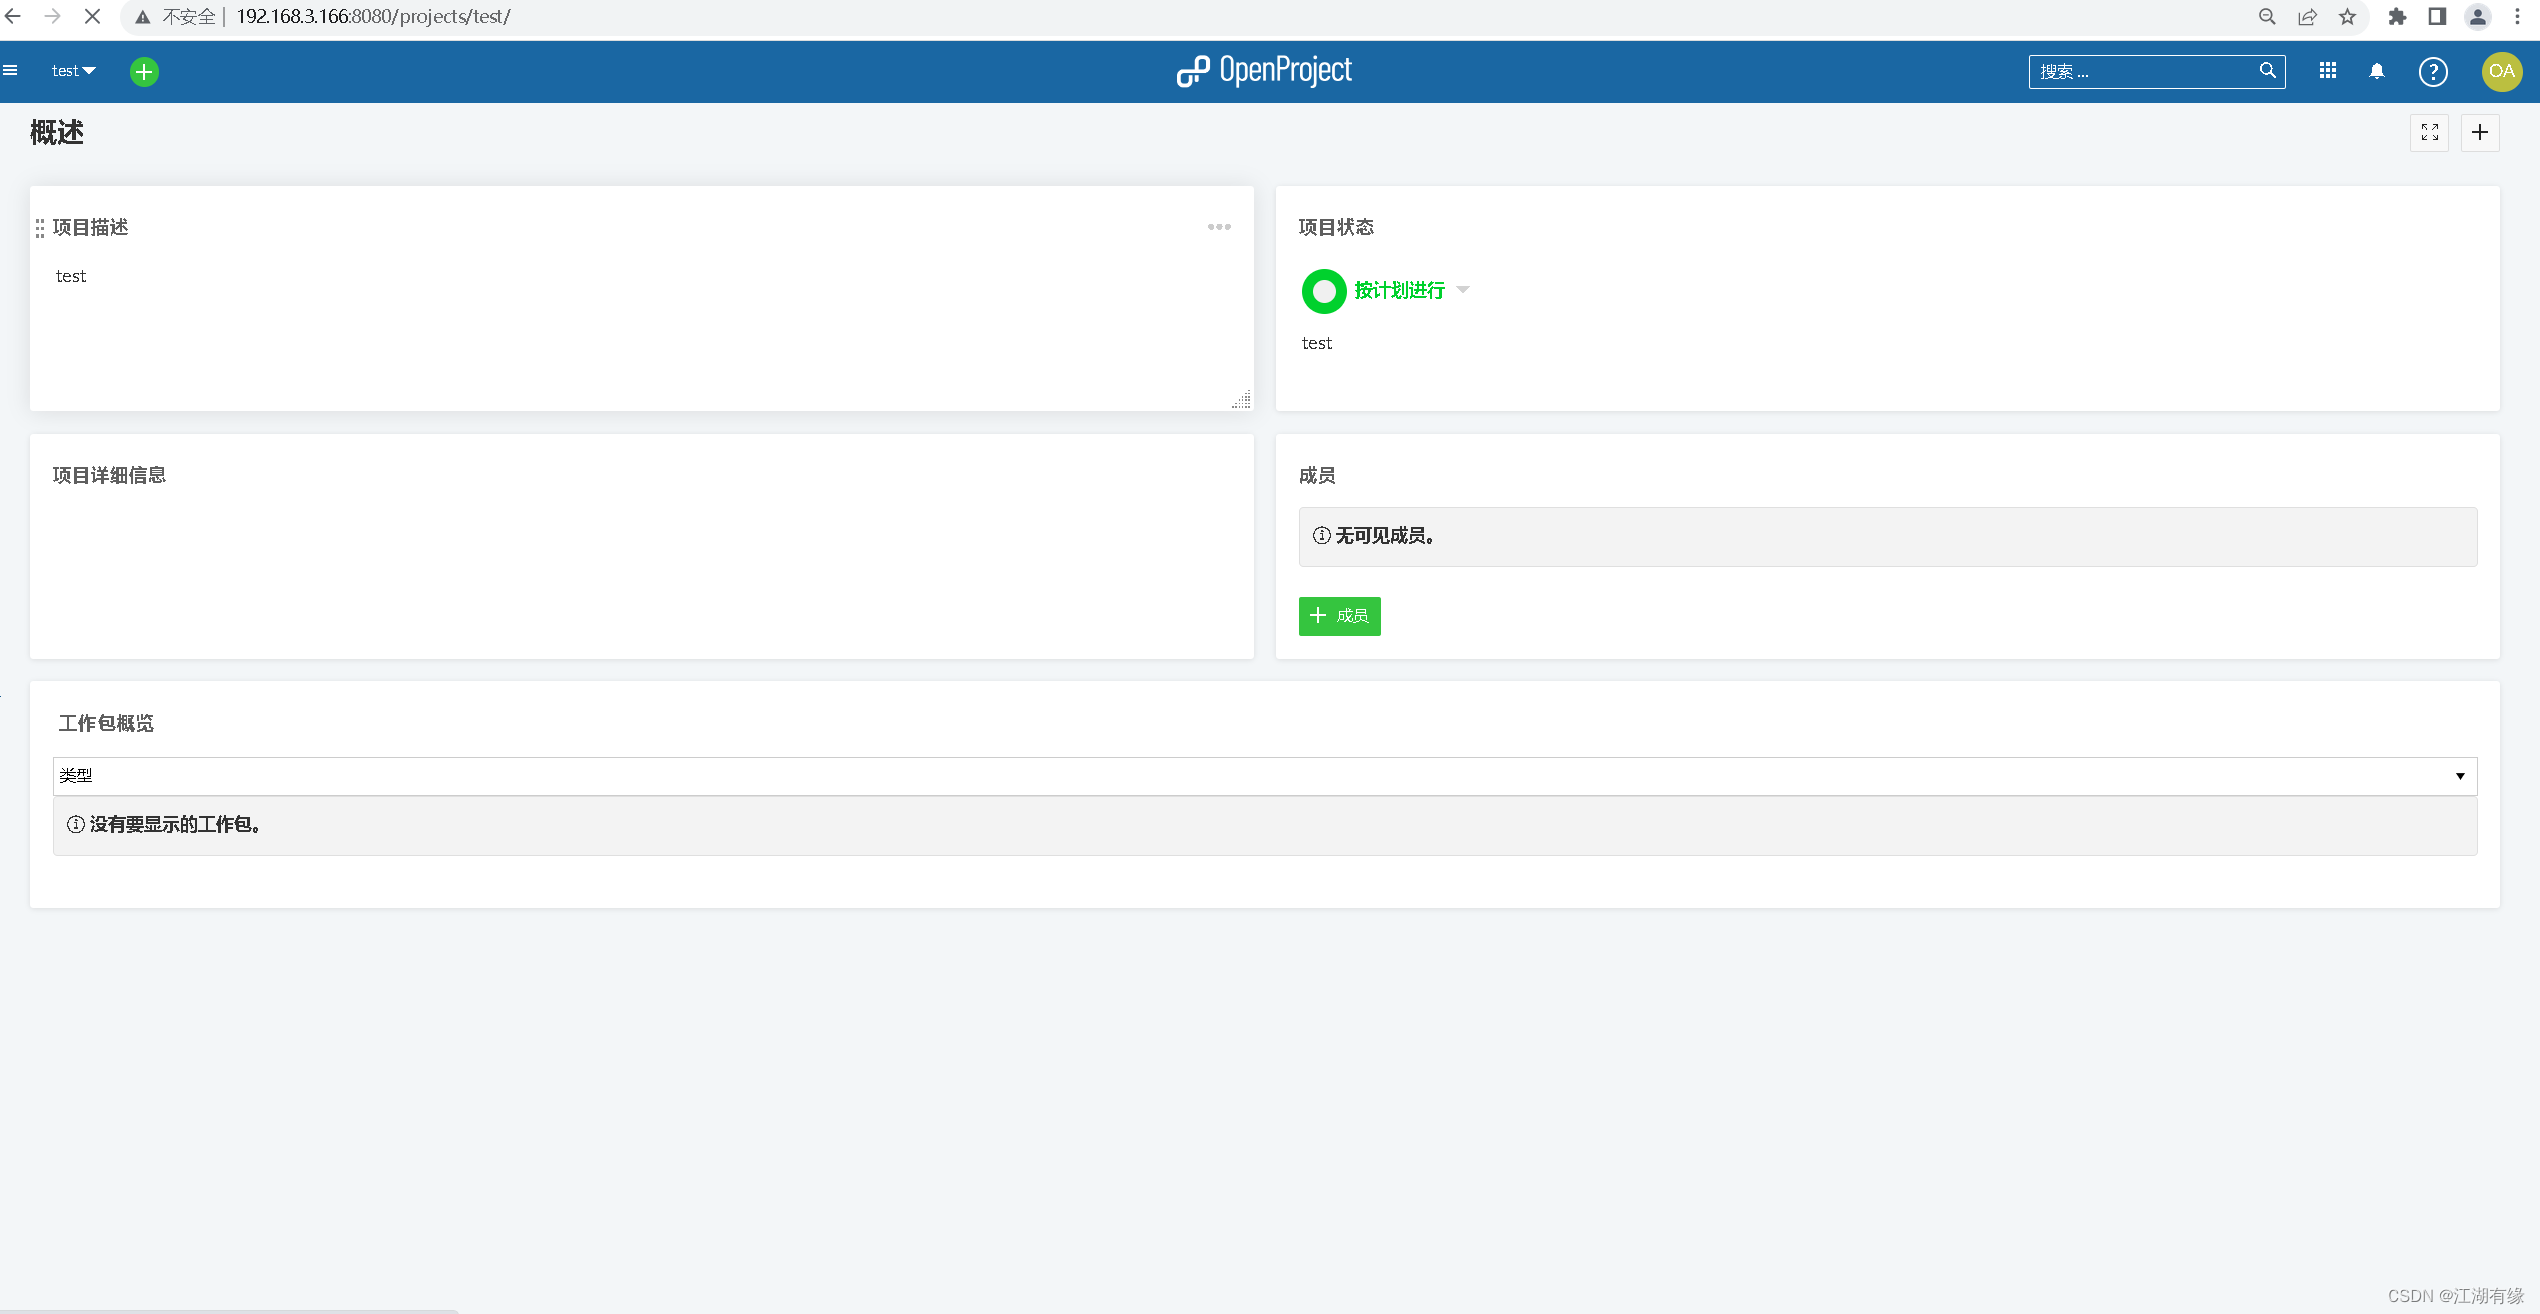Grab the 项目描述 widget drag handle

40,228
